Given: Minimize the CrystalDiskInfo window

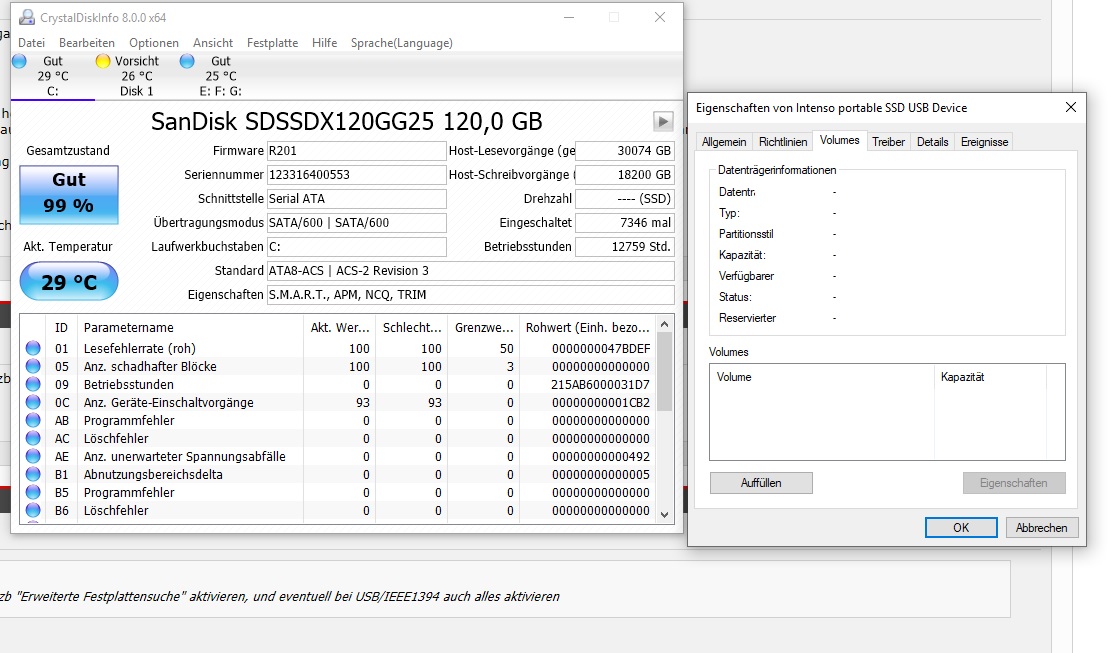Looking at the screenshot, I should [569, 17].
